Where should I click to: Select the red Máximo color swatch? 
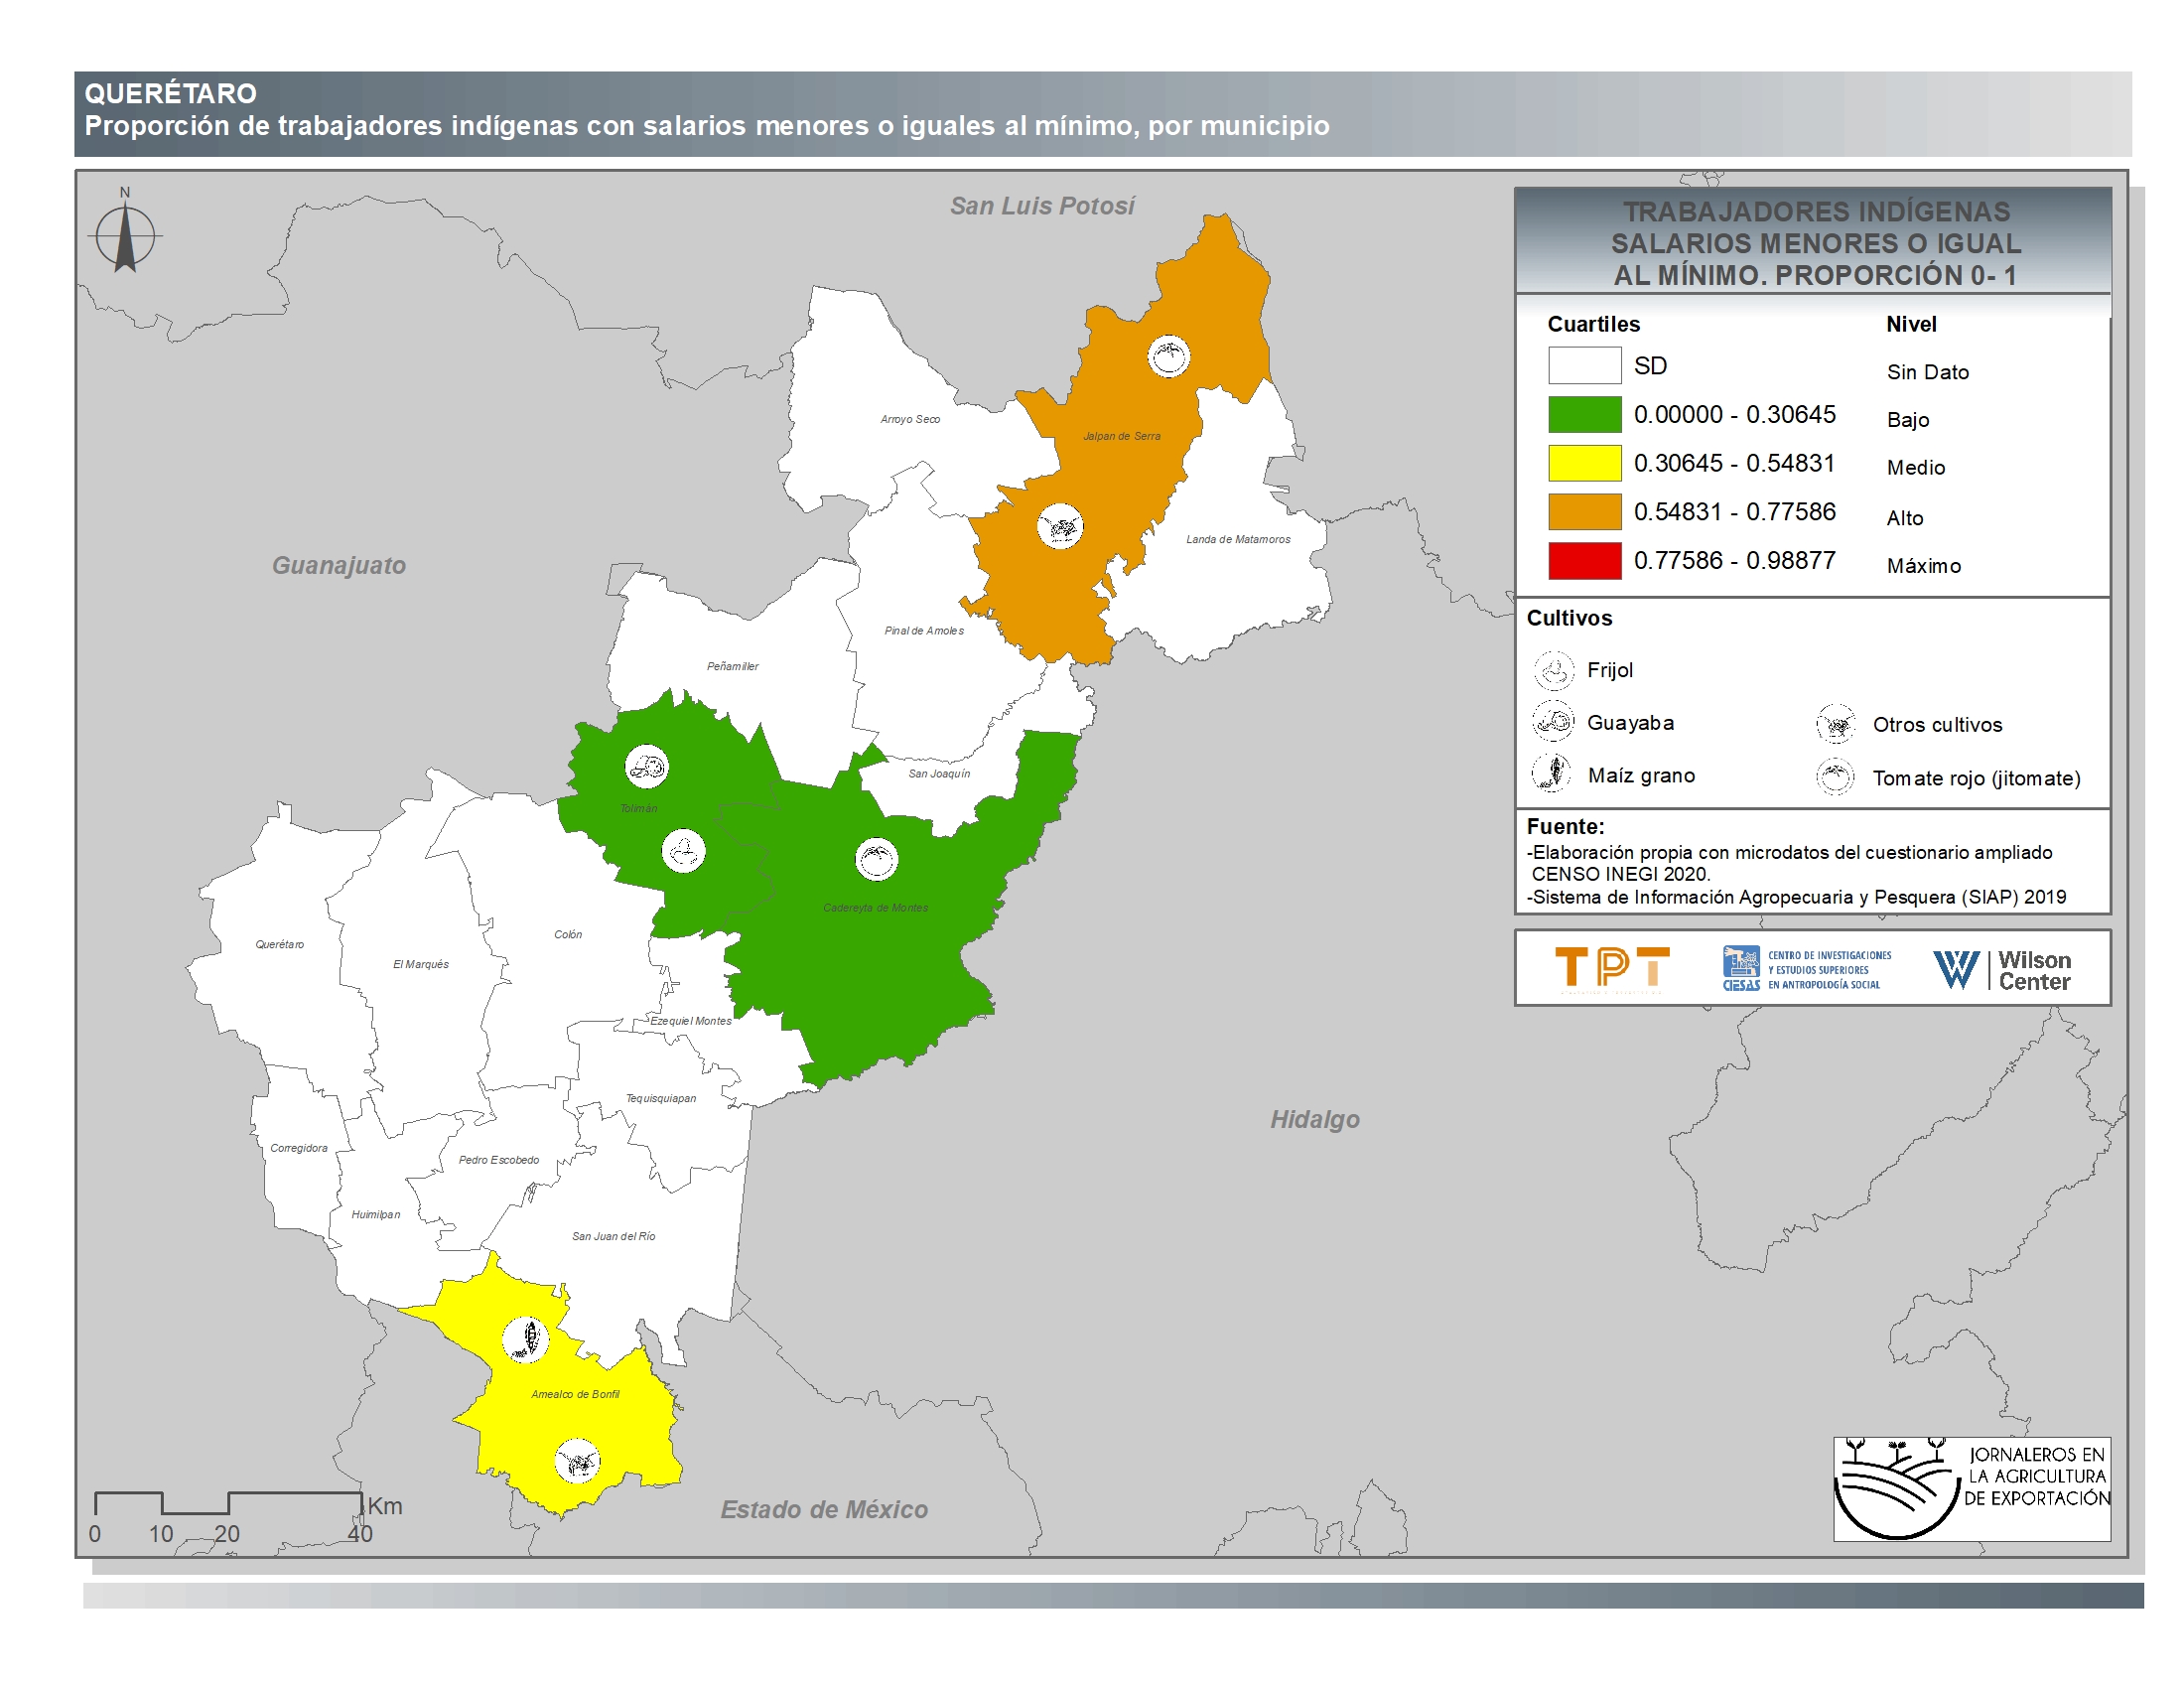(x=1584, y=561)
